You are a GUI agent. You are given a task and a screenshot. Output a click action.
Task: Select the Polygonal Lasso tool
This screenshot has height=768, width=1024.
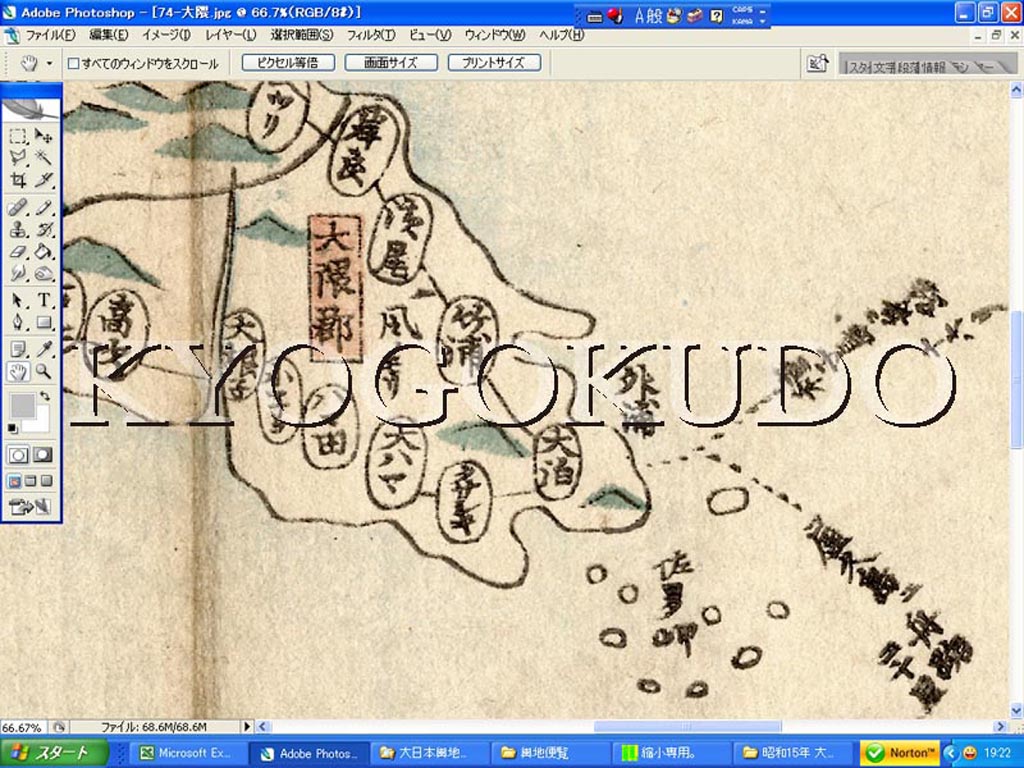click(18, 157)
